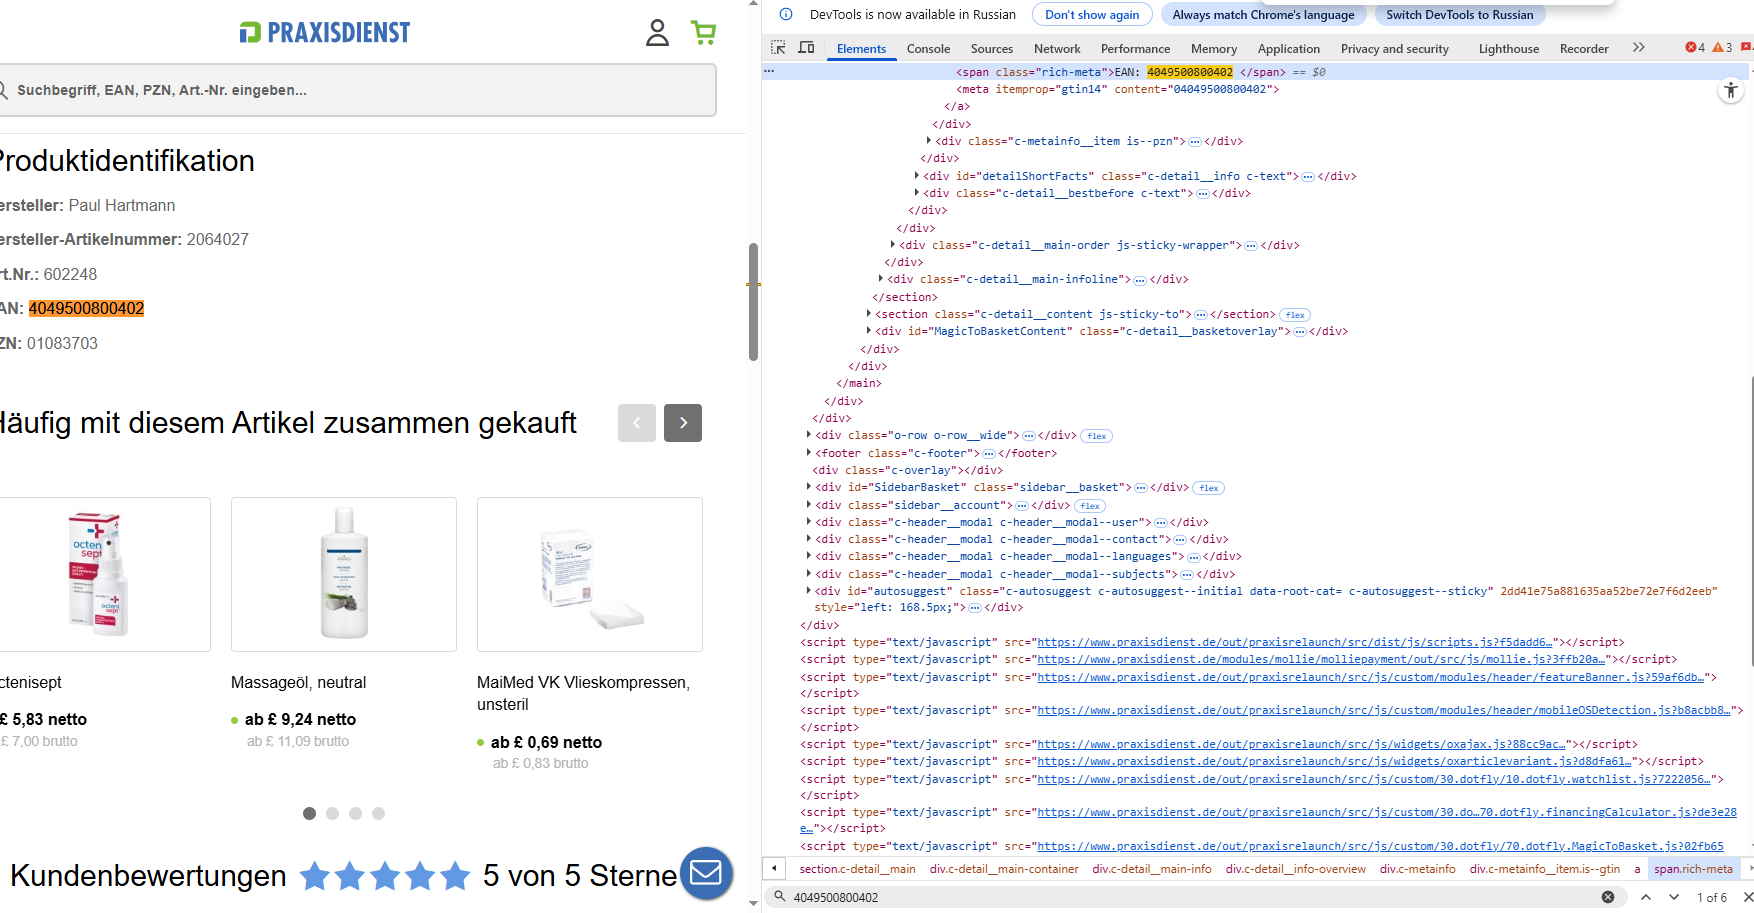Expand the c-detail__content section
The height and width of the screenshot is (913, 1754).
tap(869, 314)
